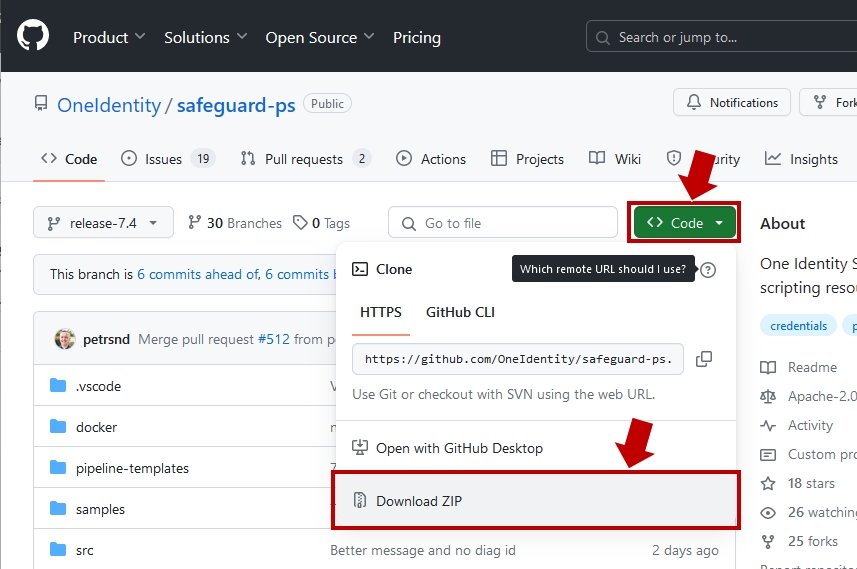Click the Pull requests count badge 2
This screenshot has width=857, height=569.
[x=361, y=159]
